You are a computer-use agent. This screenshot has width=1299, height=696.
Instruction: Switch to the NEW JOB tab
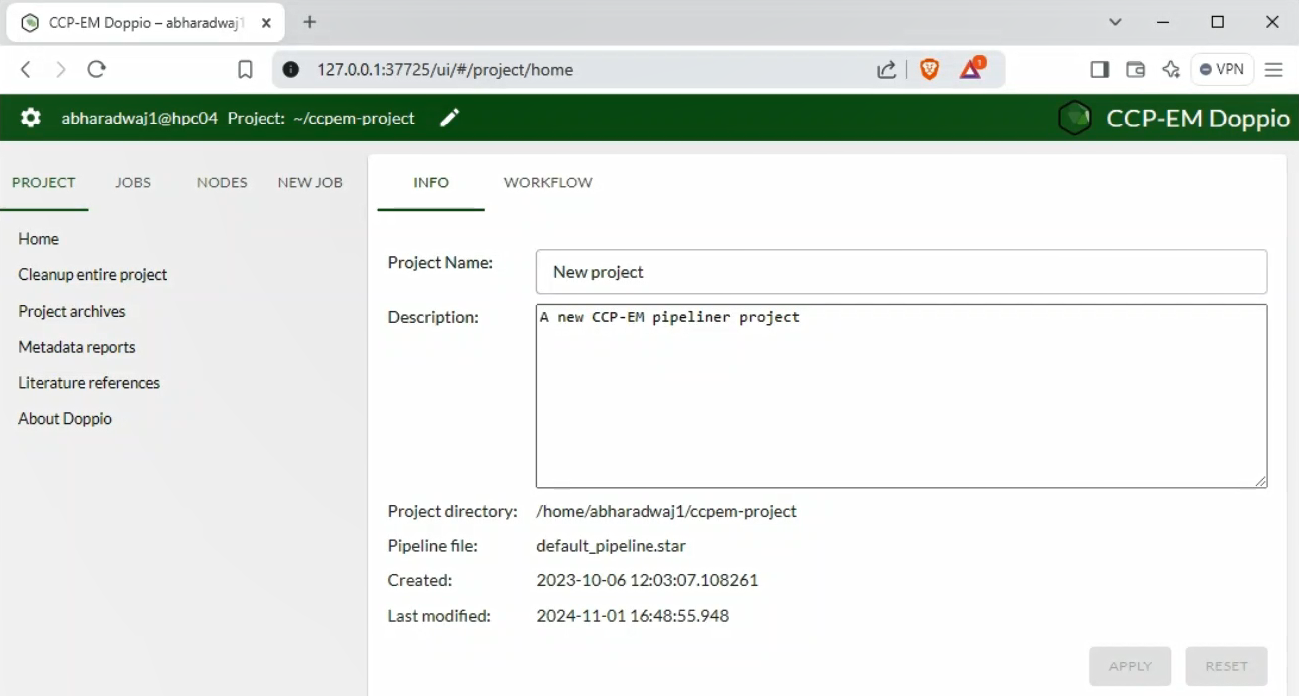click(x=310, y=182)
